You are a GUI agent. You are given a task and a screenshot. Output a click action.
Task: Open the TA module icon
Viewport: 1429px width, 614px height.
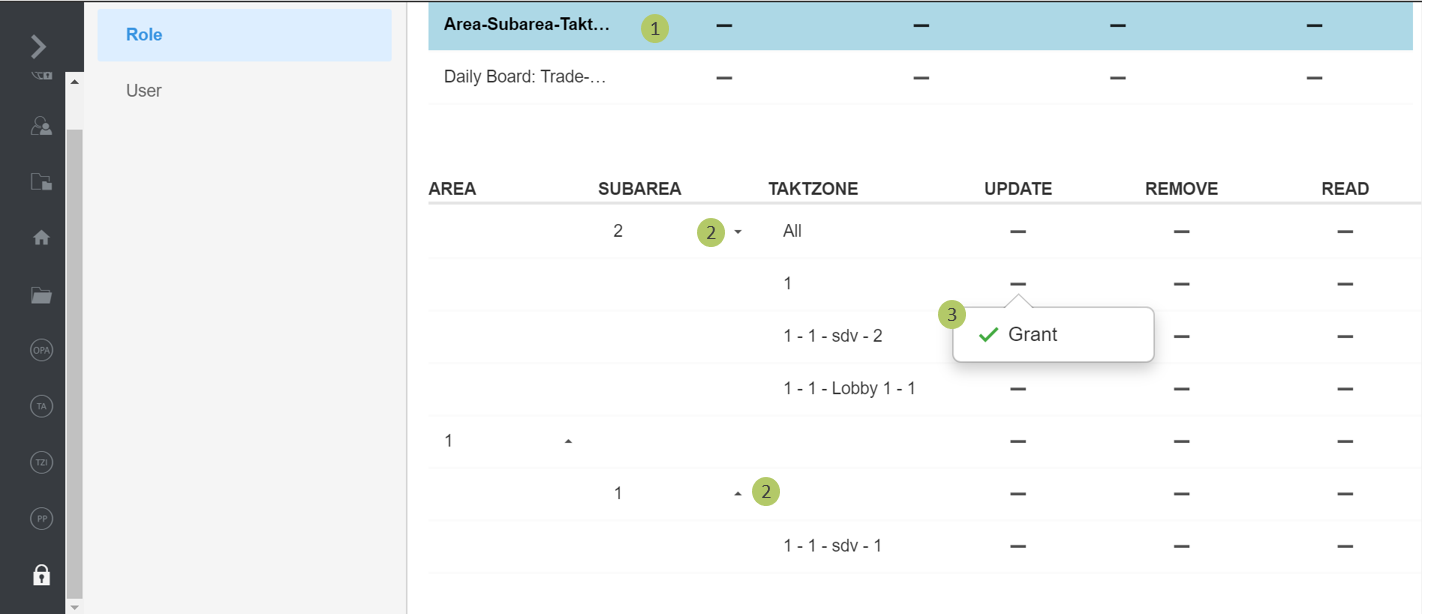point(41,407)
